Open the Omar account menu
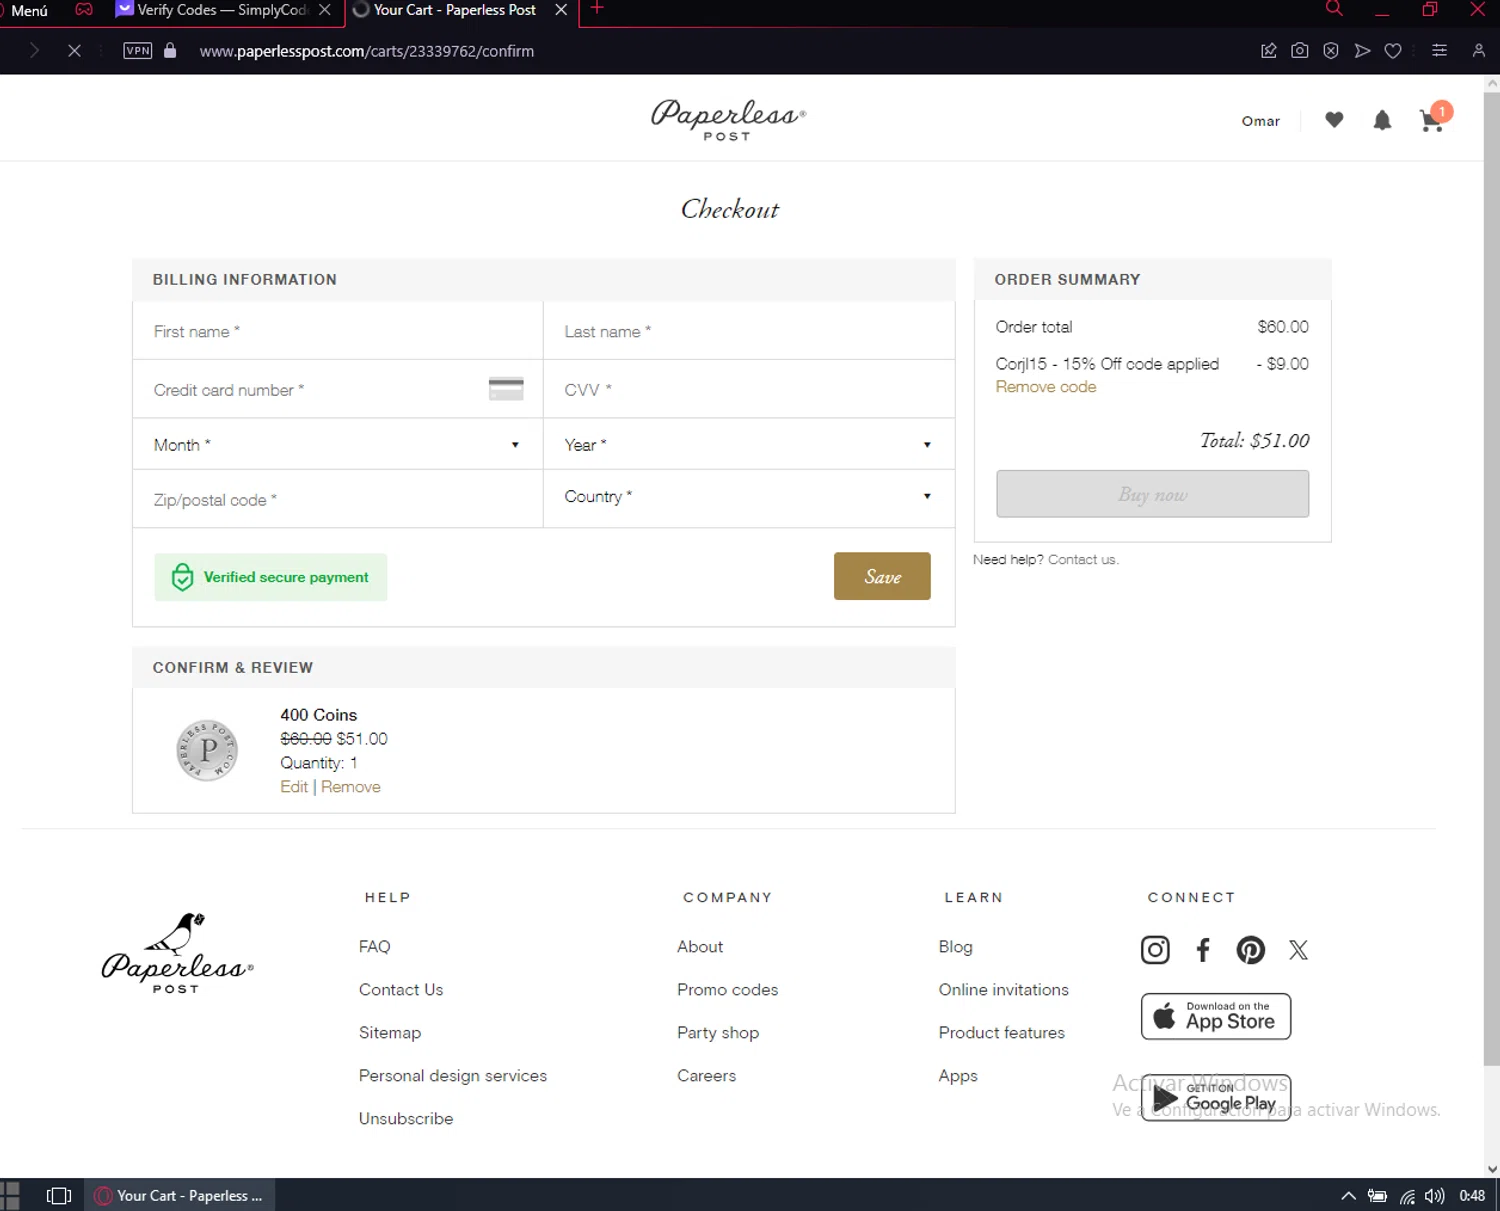 pos(1260,121)
